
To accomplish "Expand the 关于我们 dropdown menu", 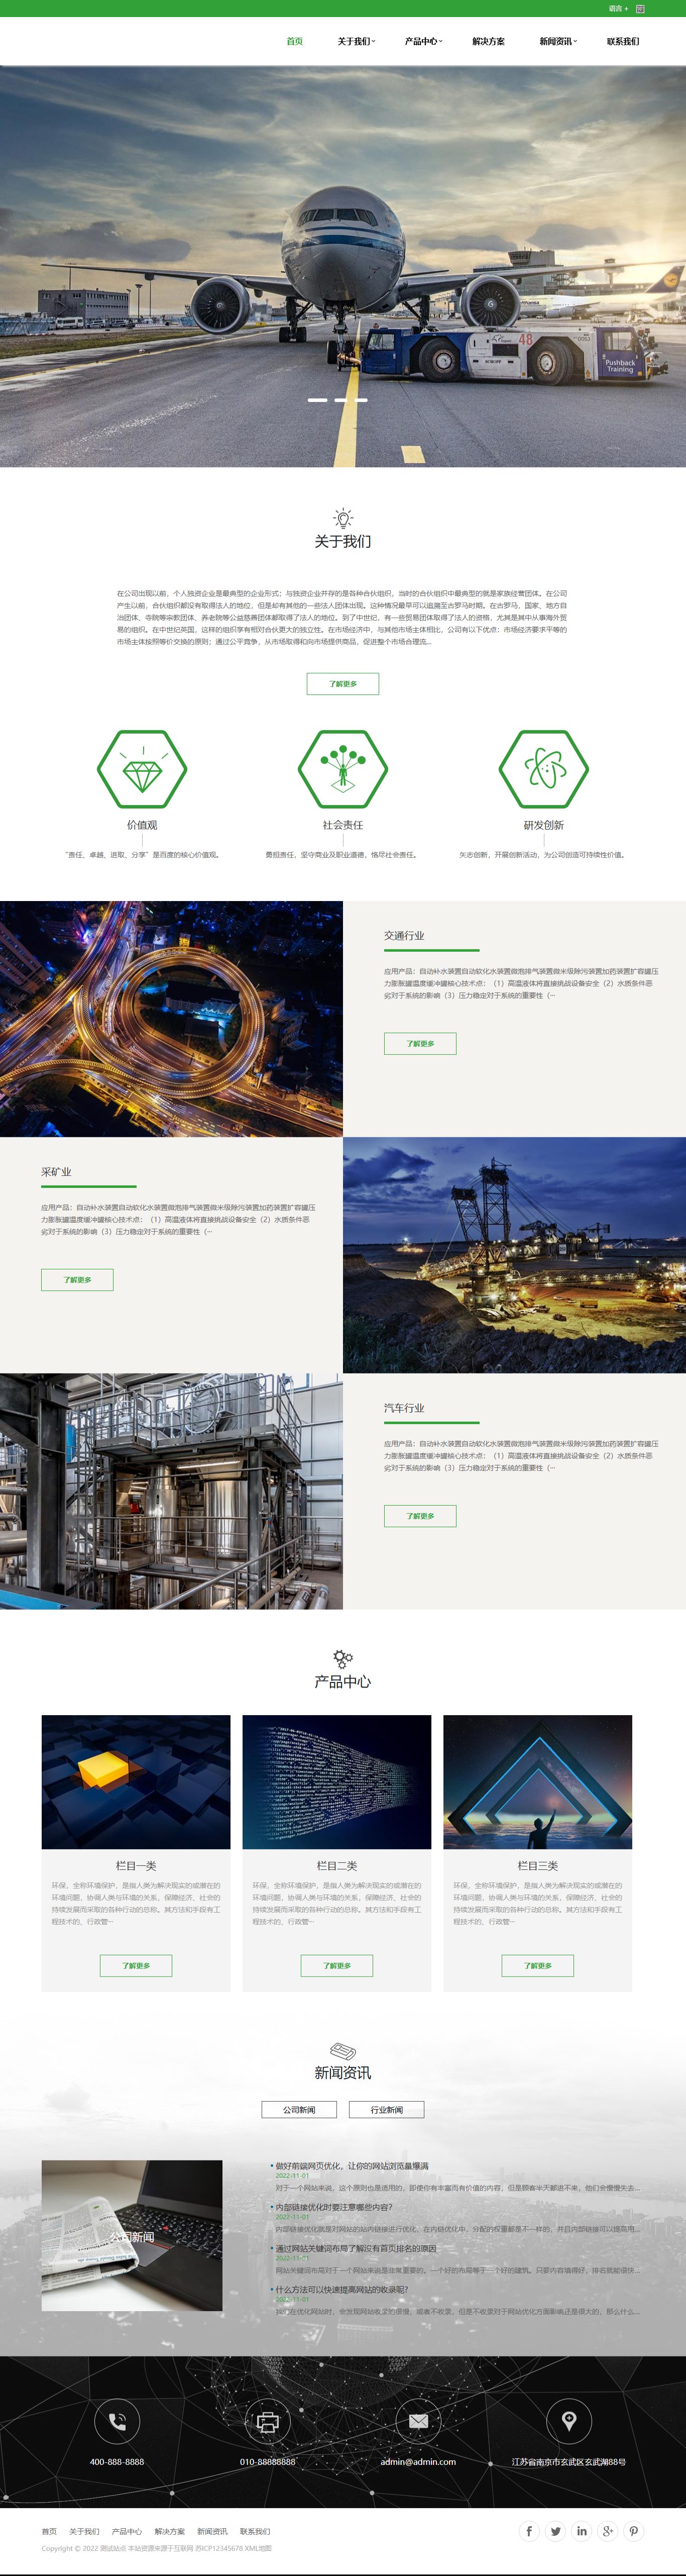I will 356,41.
